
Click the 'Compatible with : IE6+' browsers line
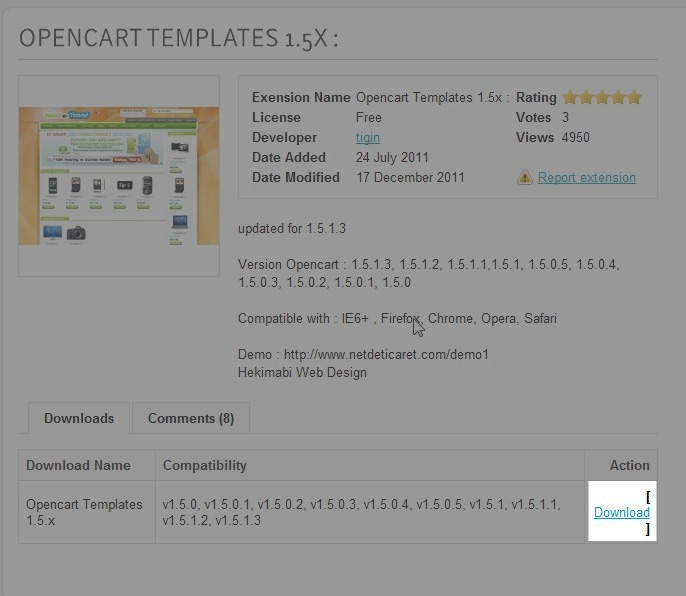click(x=397, y=318)
